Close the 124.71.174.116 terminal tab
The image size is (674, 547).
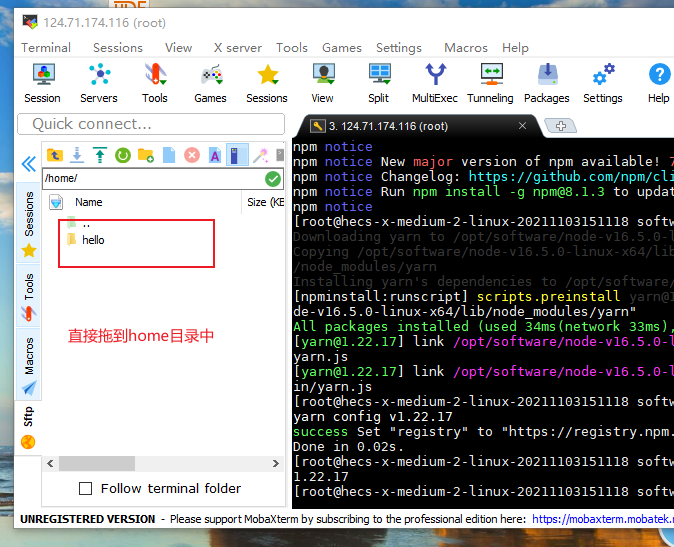tap(522, 125)
